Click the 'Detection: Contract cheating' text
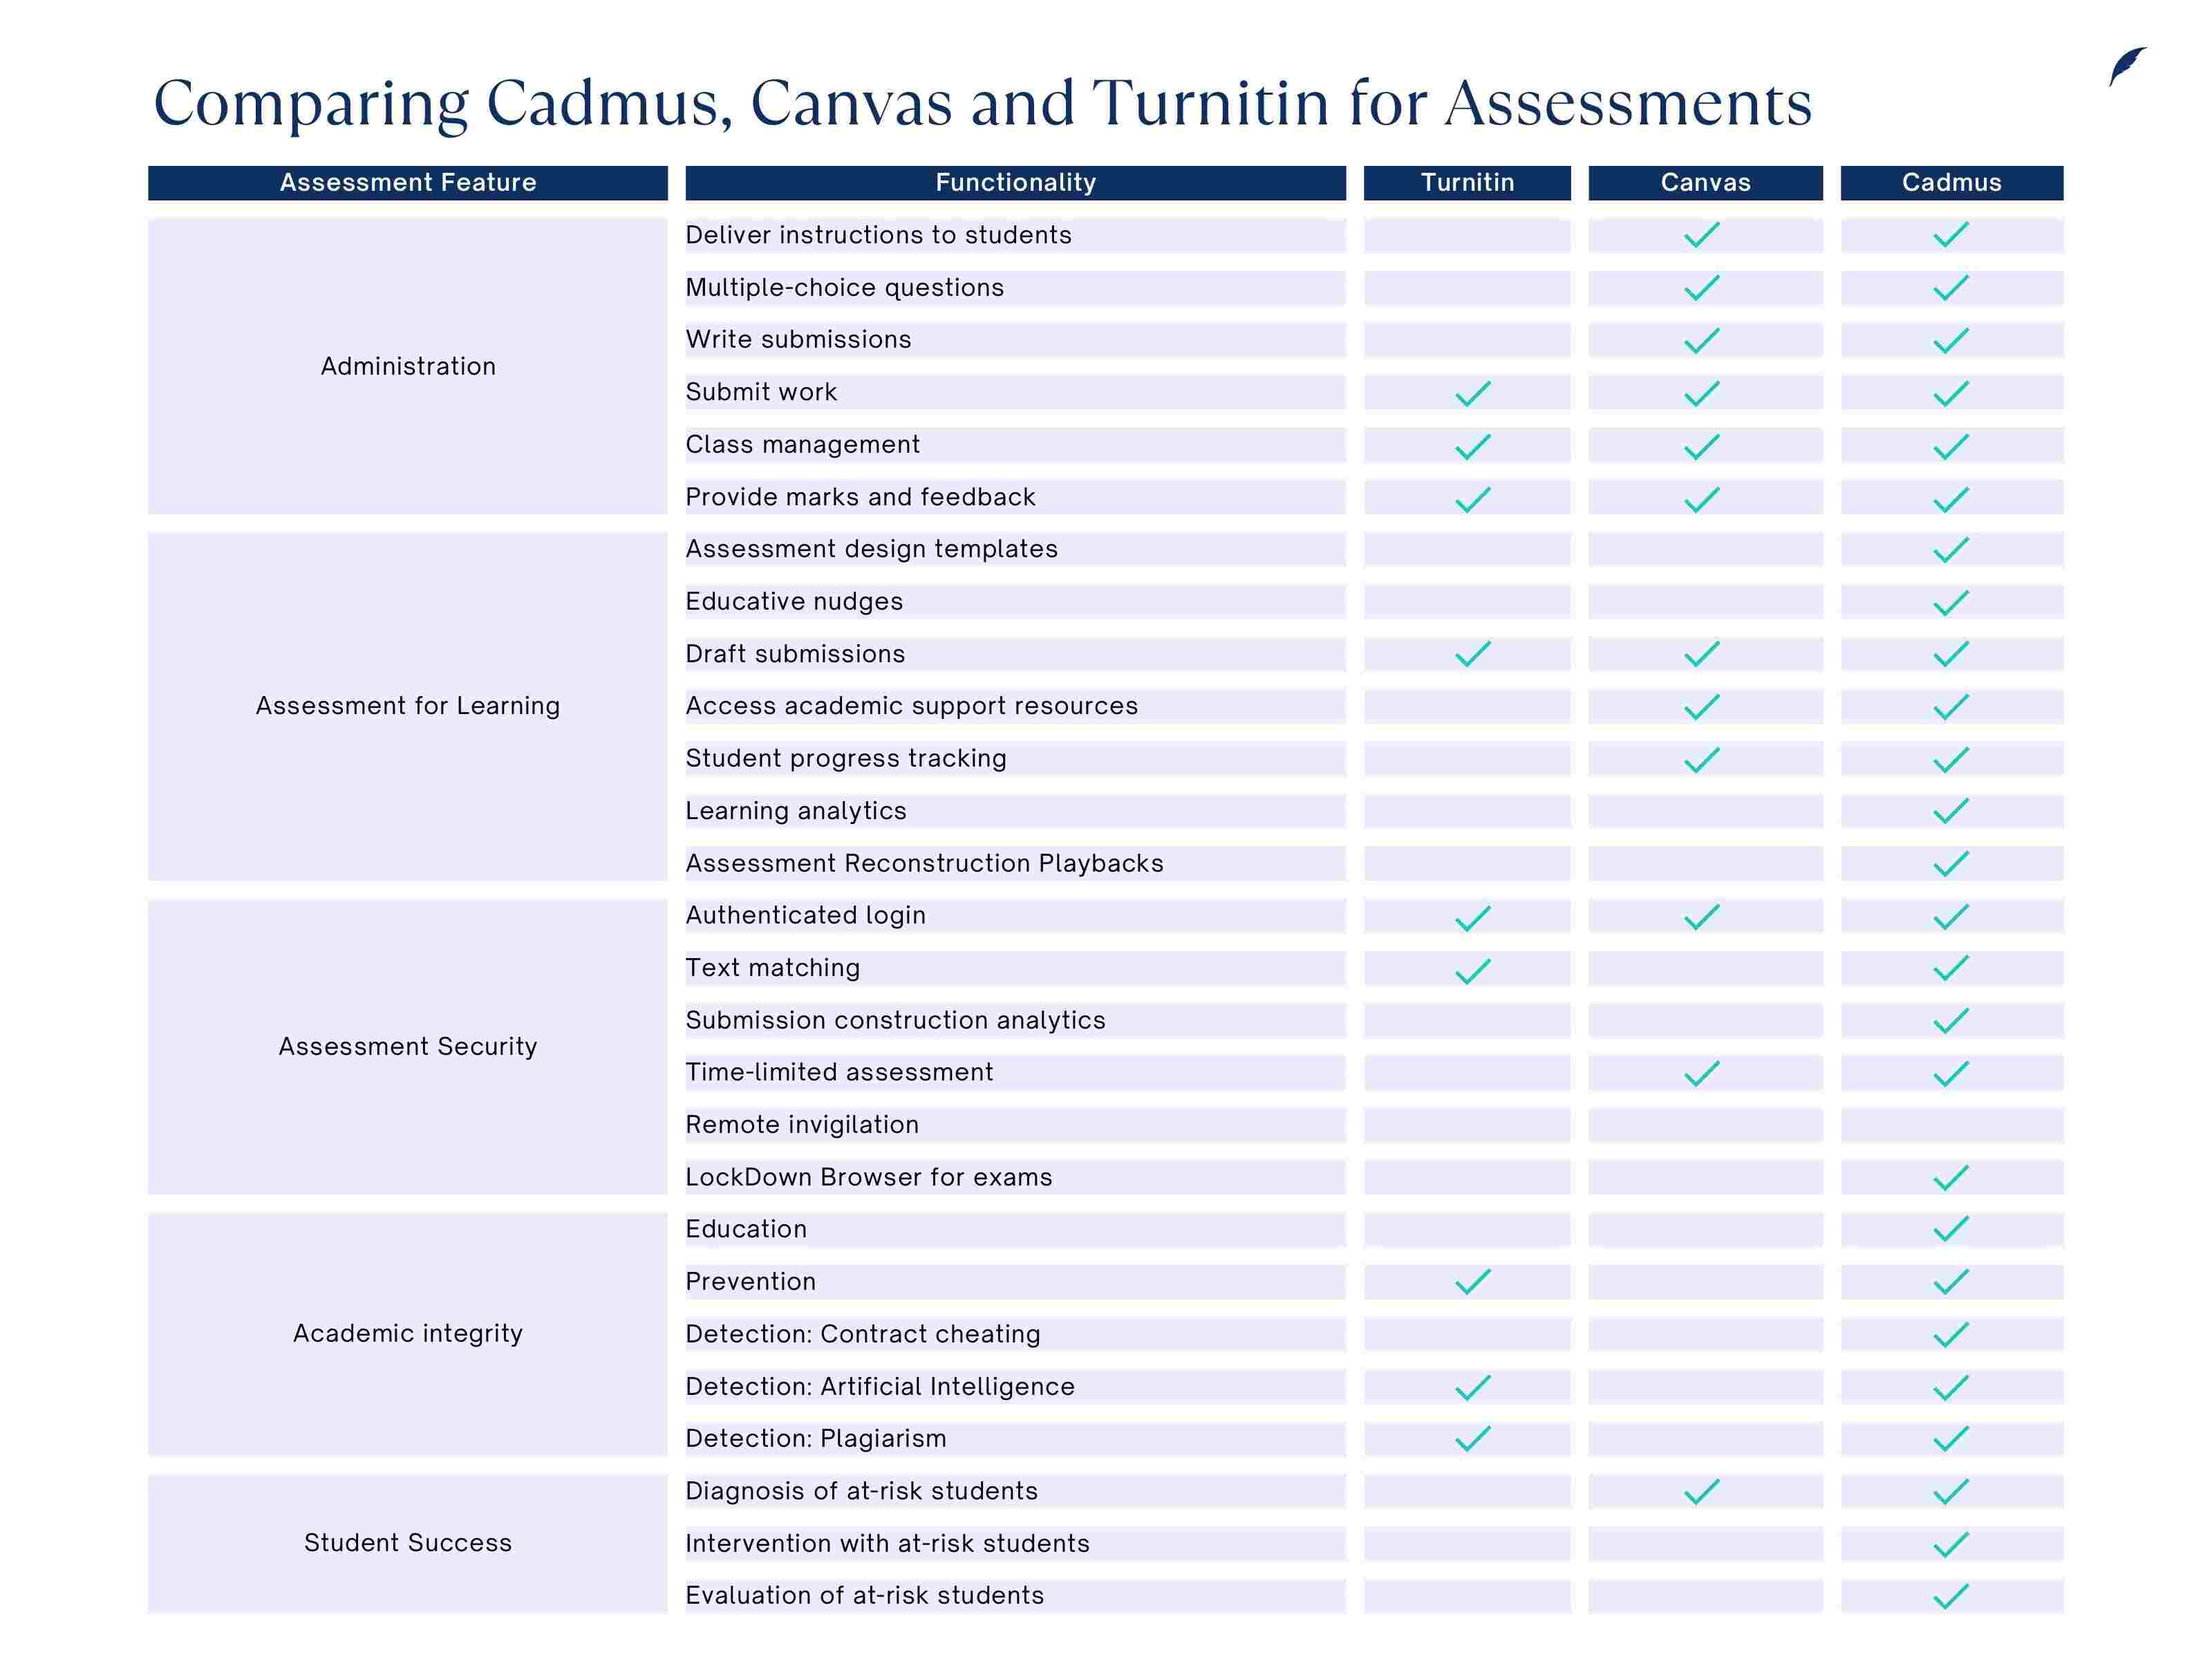Screen dimensions: 2212x1659 tap(863, 1334)
